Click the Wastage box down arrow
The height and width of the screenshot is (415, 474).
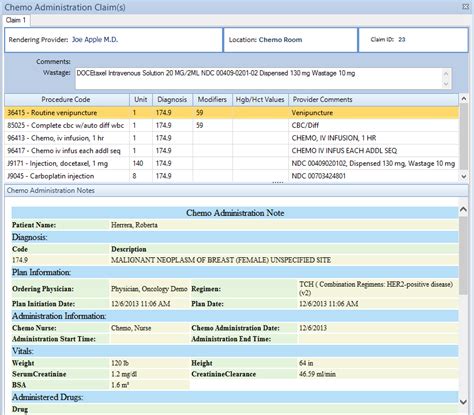coord(446,84)
